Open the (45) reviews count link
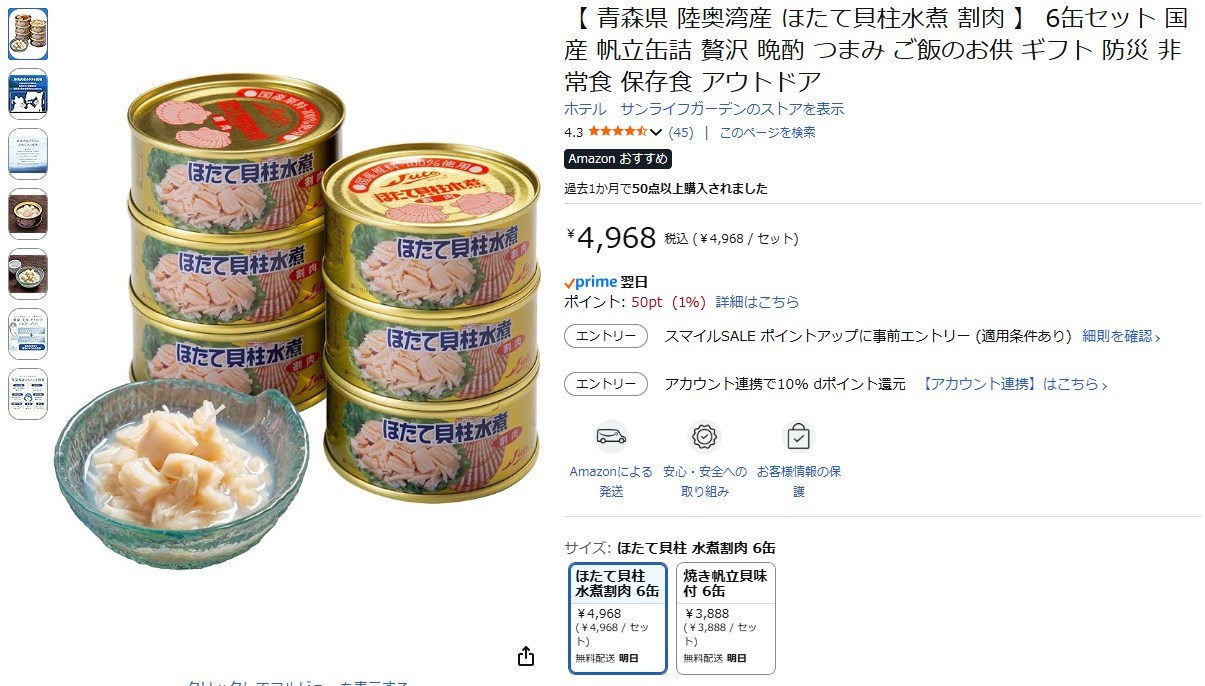 681,132
